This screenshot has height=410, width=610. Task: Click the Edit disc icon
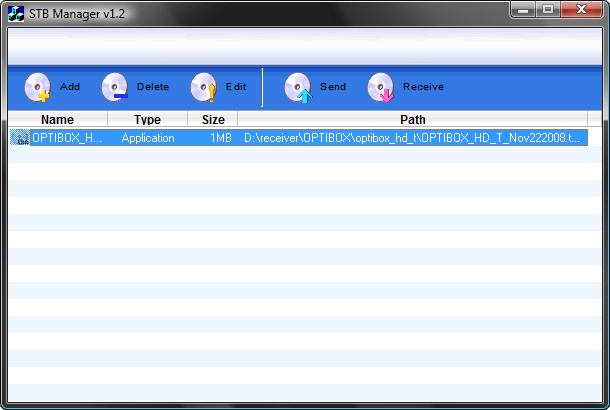[x=203, y=87]
